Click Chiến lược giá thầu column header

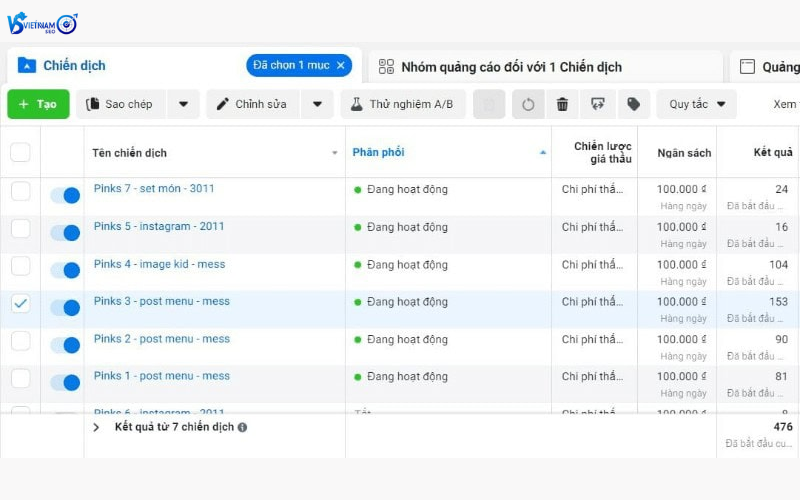click(x=603, y=153)
